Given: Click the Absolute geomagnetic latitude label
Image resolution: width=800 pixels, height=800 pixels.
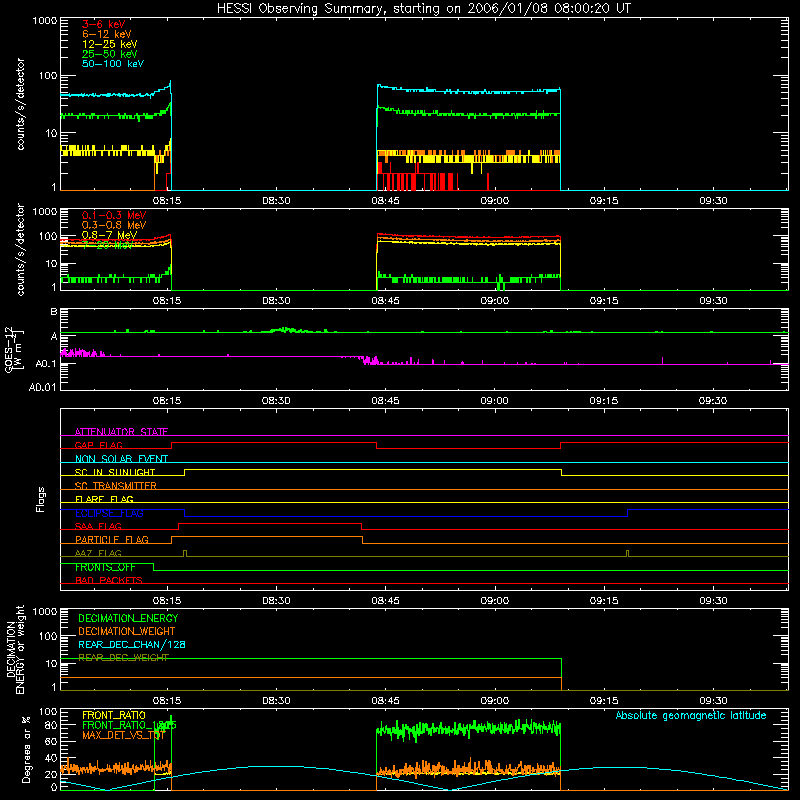Looking at the screenshot, I should 691,715.
